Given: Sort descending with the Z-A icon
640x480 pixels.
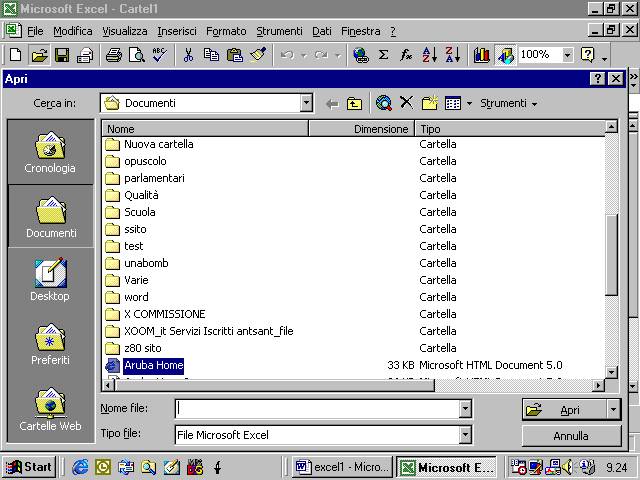Looking at the screenshot, I should 453,55.
